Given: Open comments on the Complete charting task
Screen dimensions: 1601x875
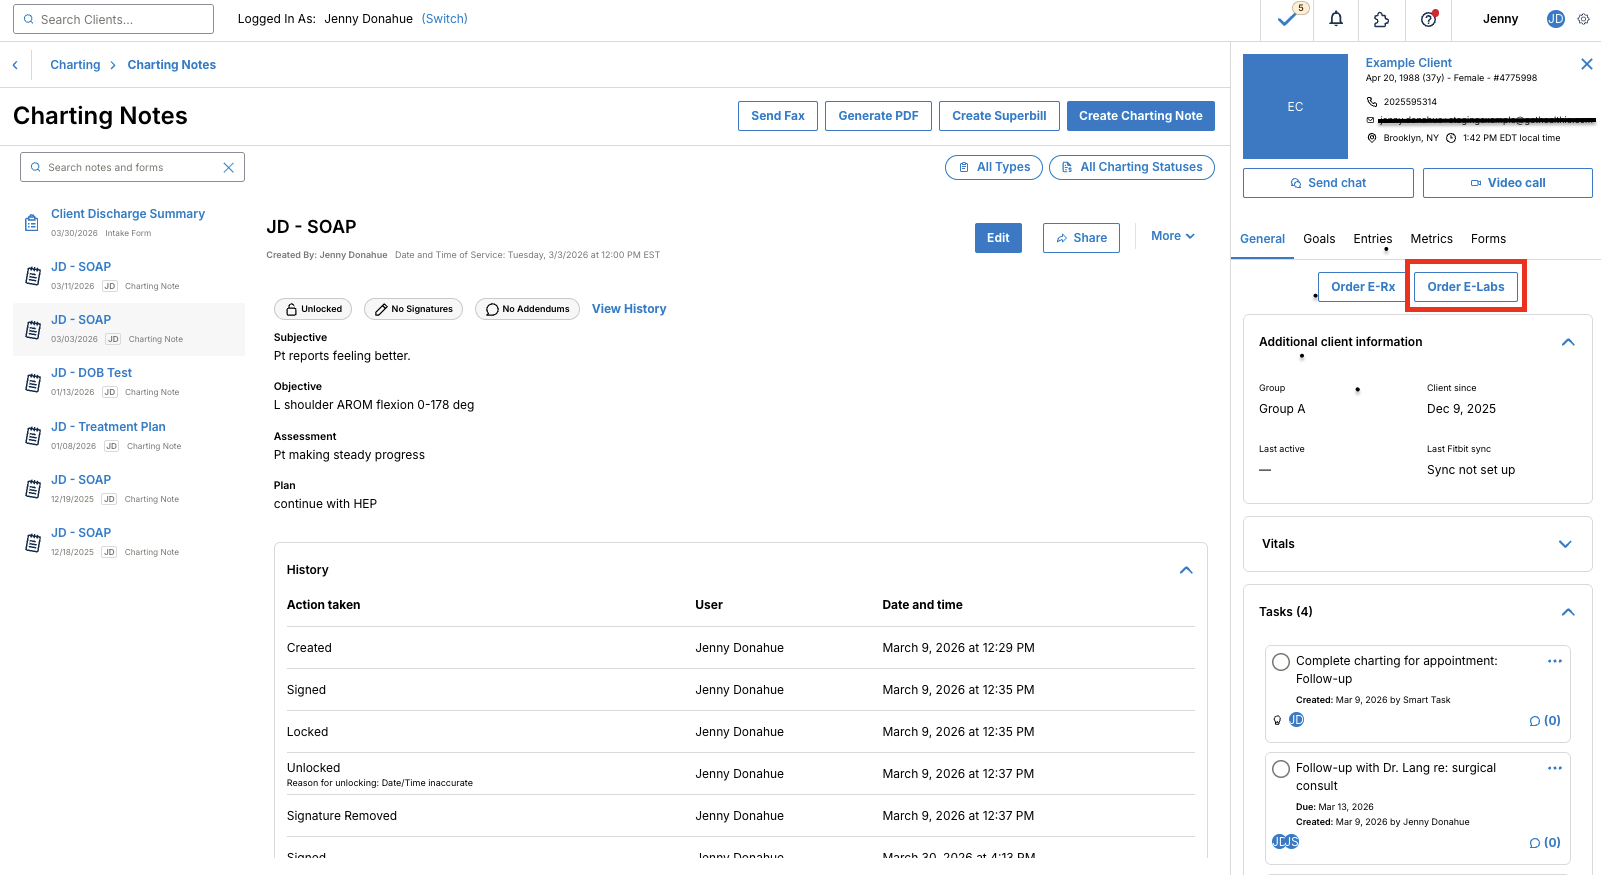Looking at the screenshot, I should click(1545, 721).
